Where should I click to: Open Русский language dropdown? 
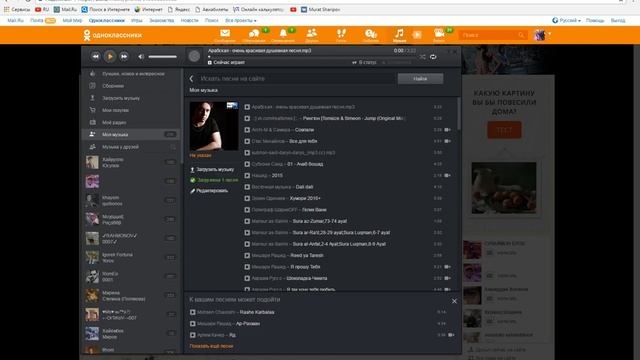pos(566,20)
